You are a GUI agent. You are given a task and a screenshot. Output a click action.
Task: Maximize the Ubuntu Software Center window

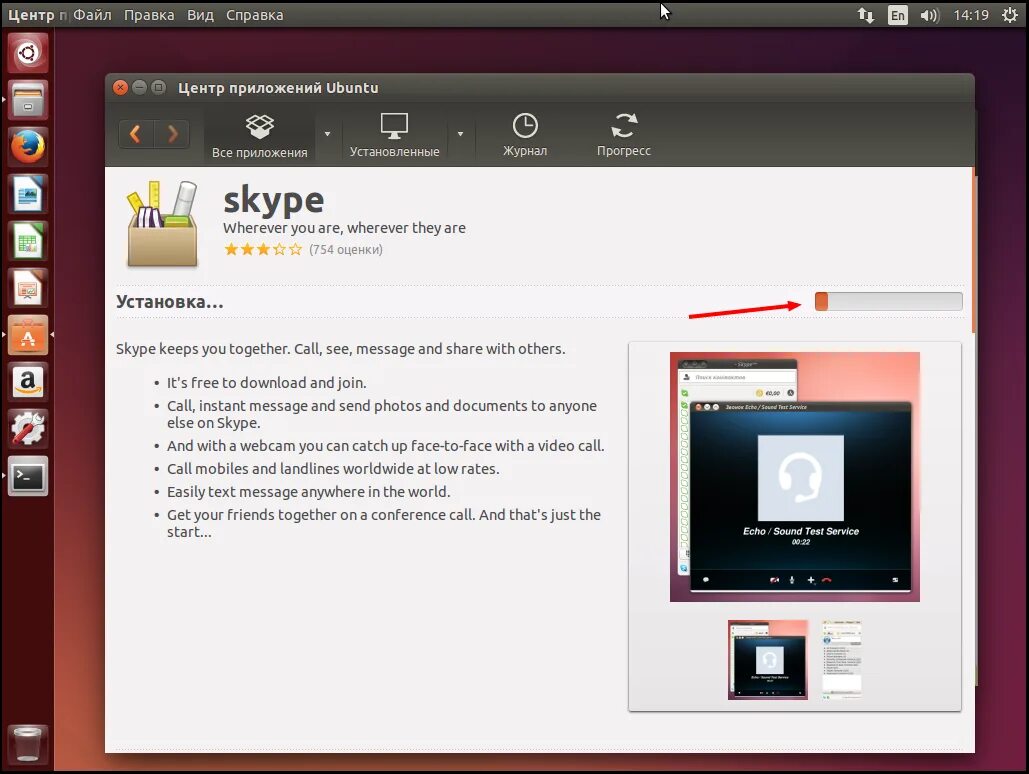[x=158, y=87]
